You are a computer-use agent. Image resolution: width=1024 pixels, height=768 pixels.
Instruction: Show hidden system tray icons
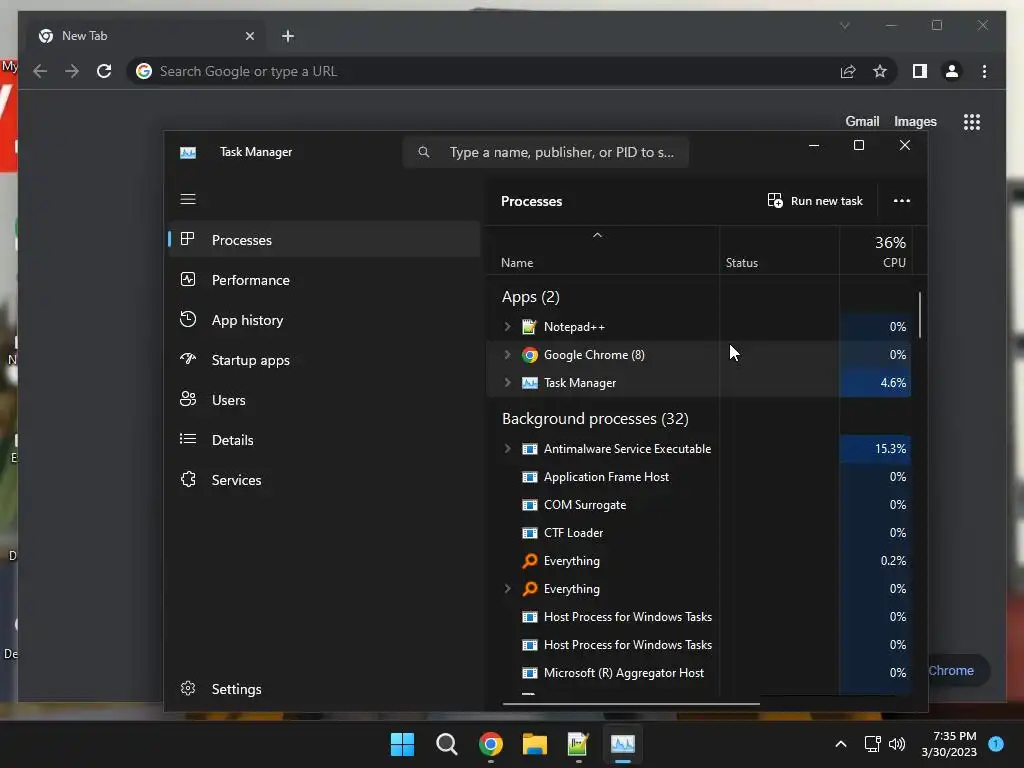point(840,744)
